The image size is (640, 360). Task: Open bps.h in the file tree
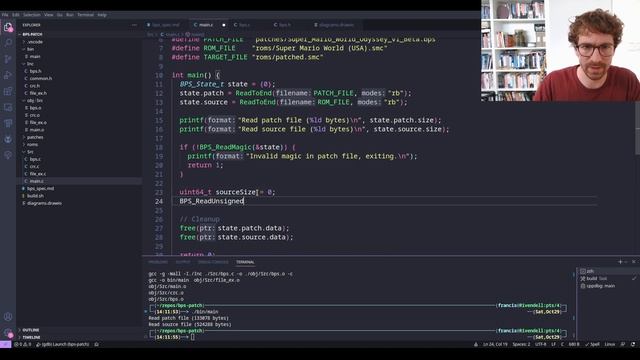[80, 71]
